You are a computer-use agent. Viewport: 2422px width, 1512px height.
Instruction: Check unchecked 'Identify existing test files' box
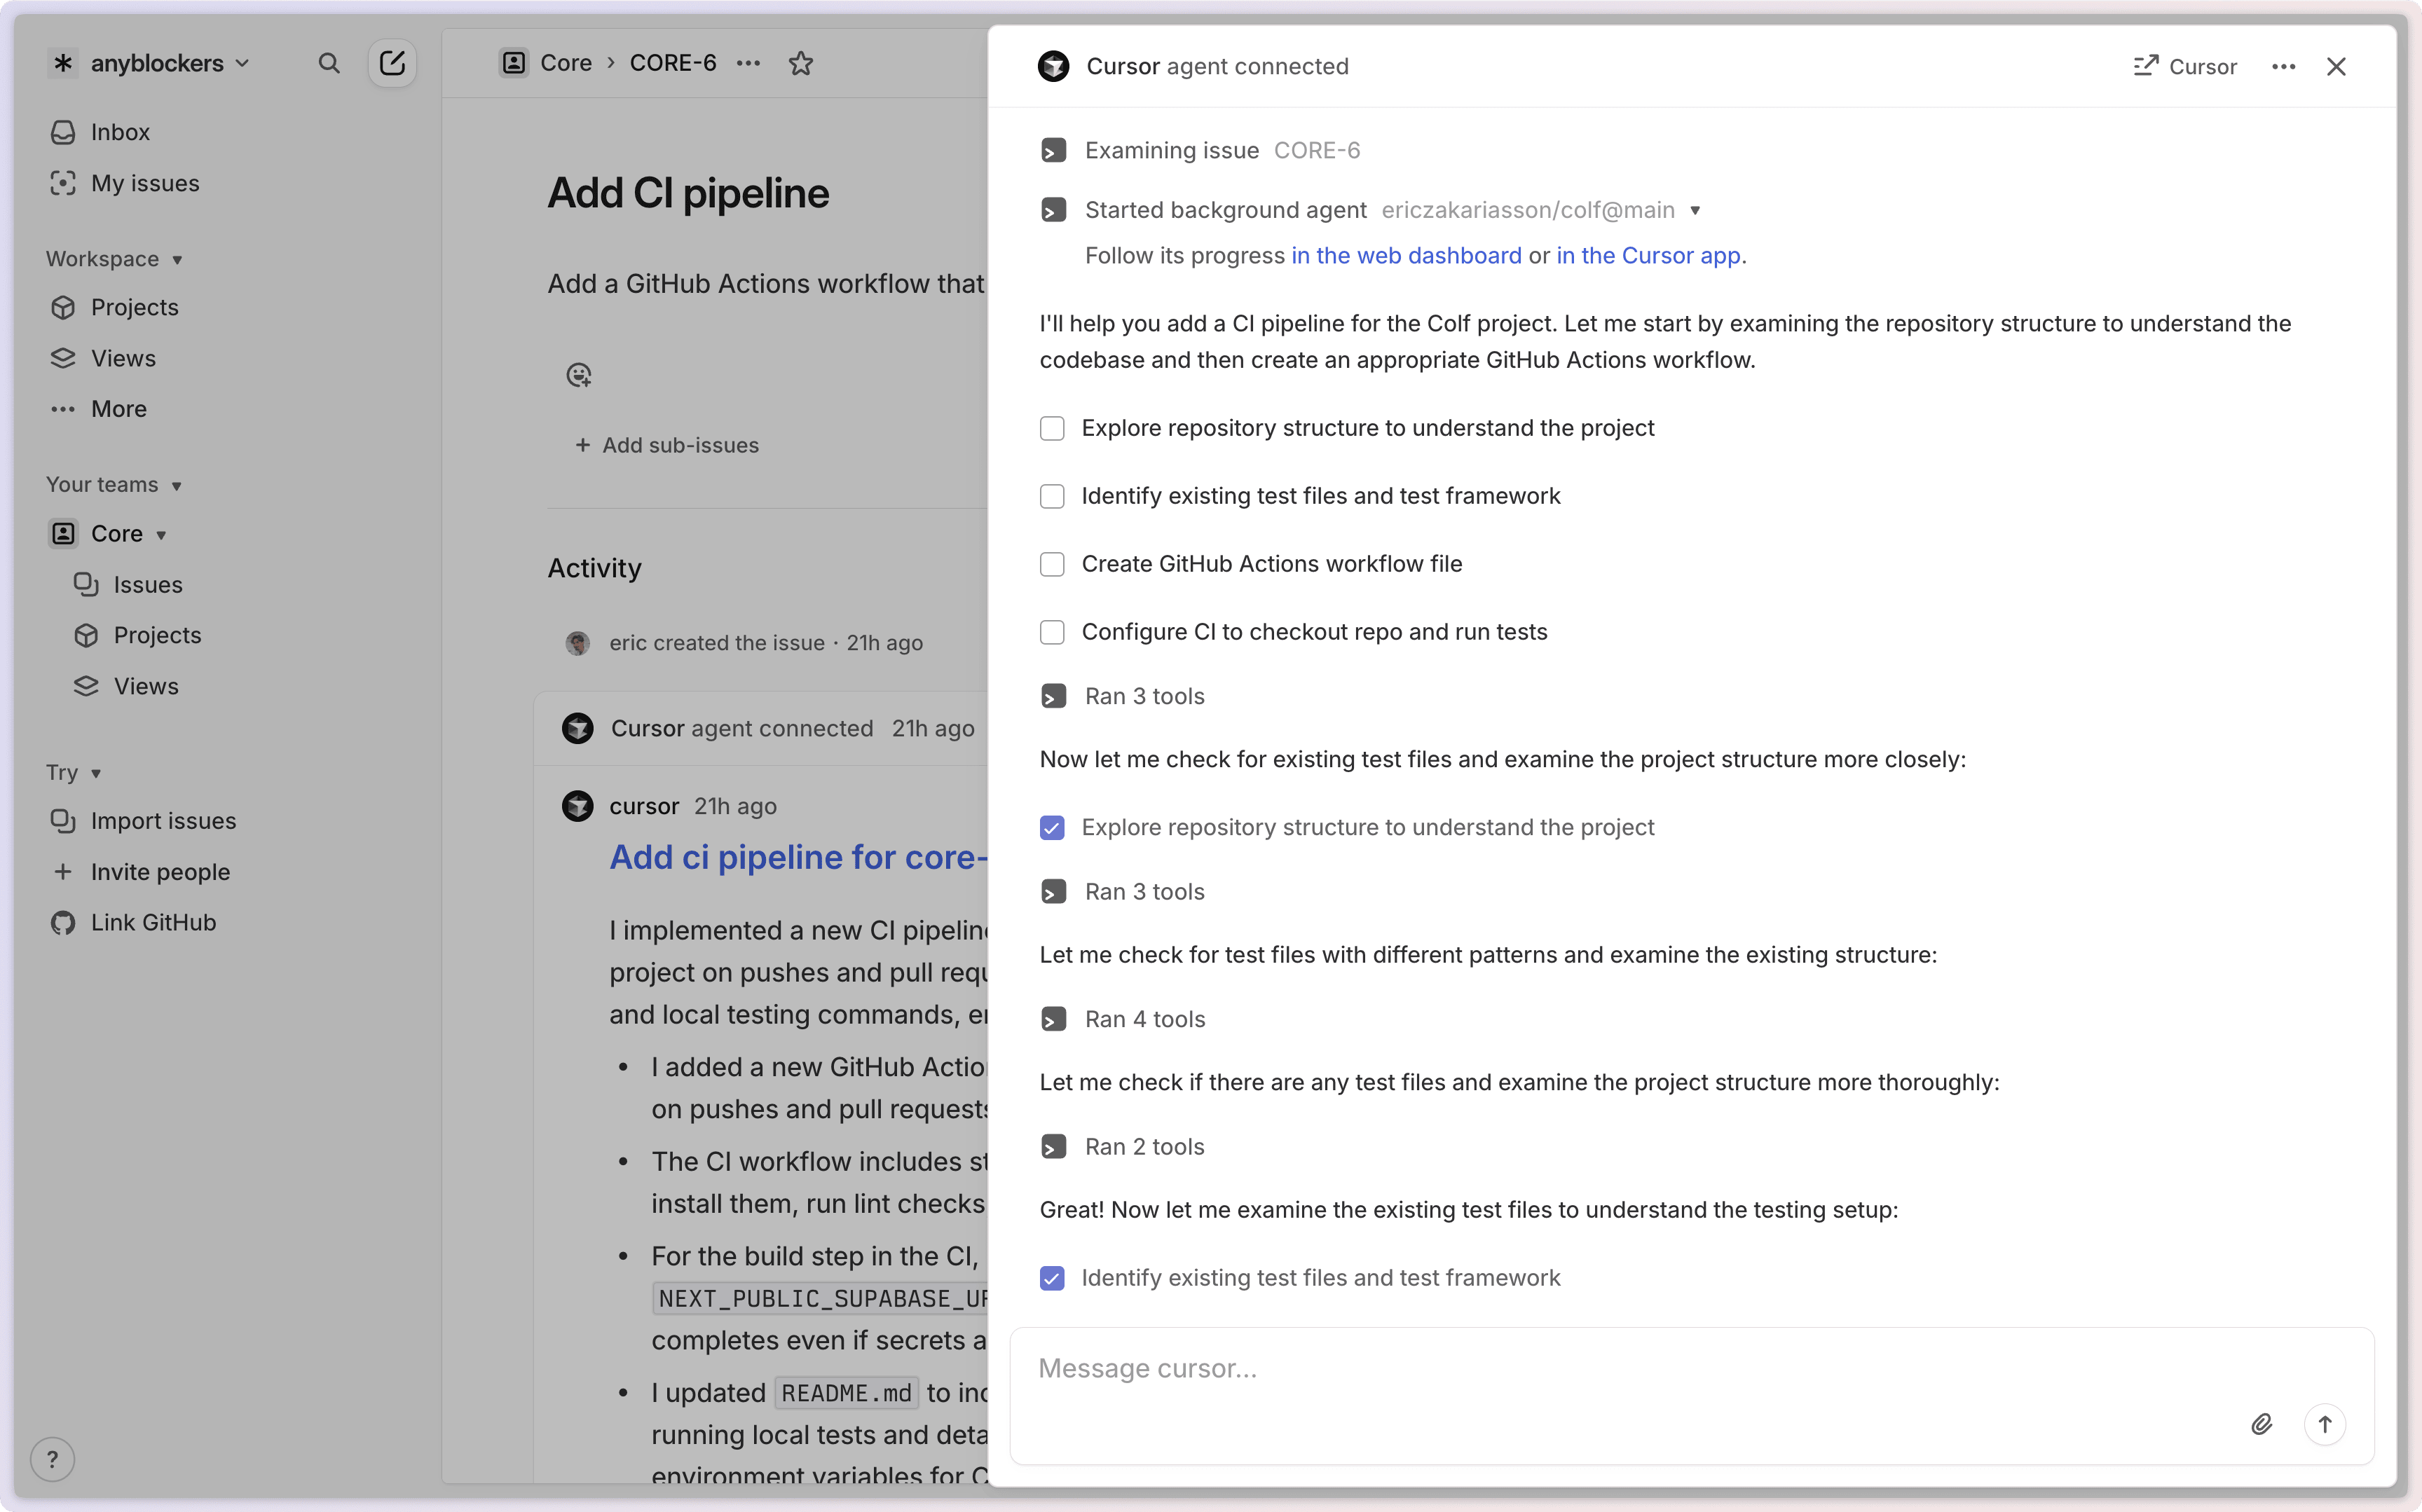pyautogui.click(x=1052, y=497)
